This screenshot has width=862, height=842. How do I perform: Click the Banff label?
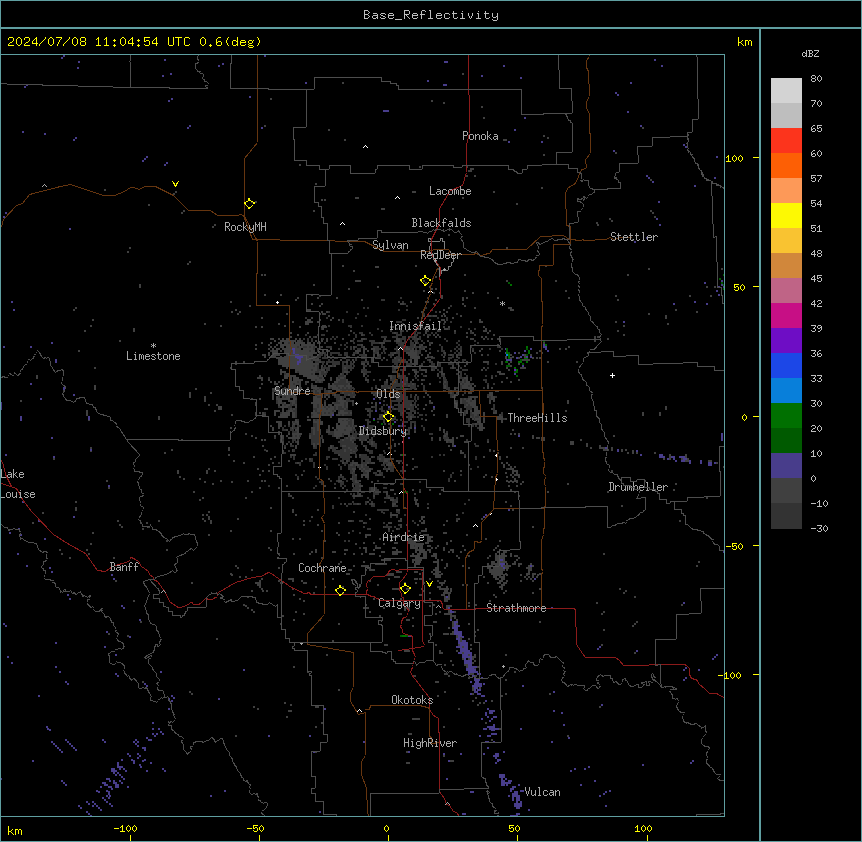coord(124,567)
